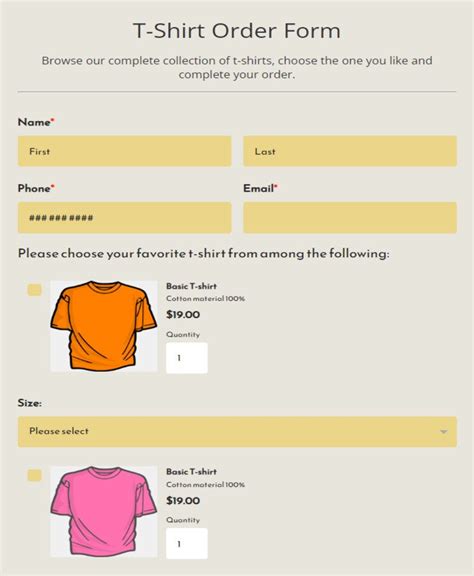This screenshot has height=576, width=474.
Task: Click the Phone field label
Action: click(x=36, y=188)
